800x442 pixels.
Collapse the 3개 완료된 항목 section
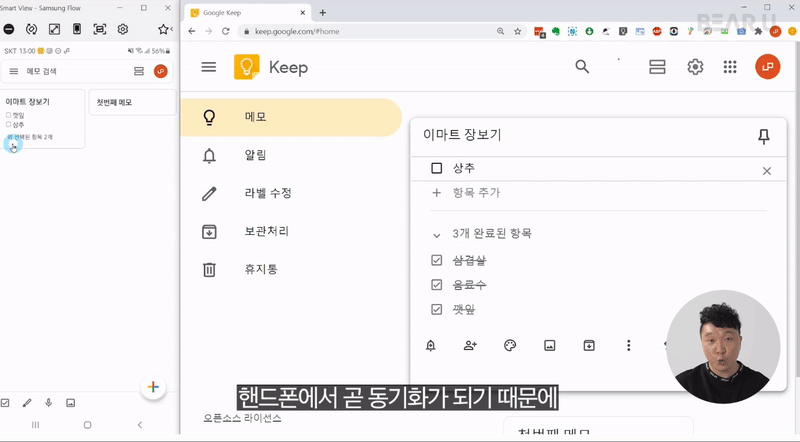point(437,235)
